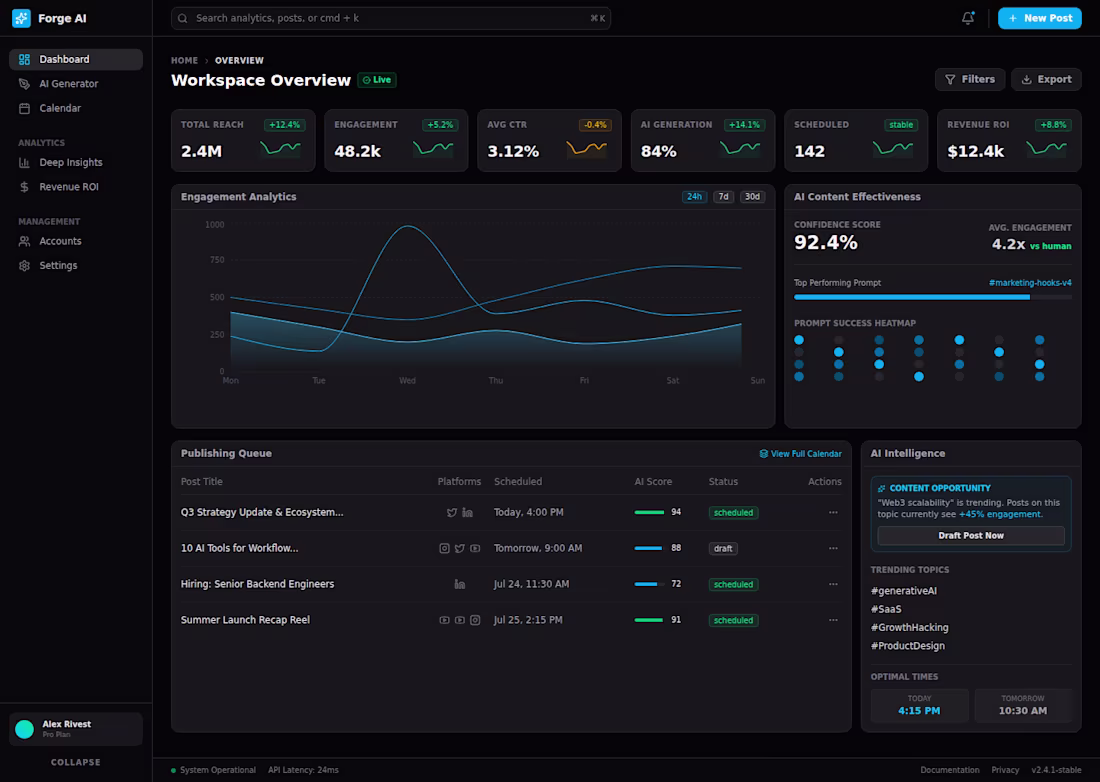Select the 30d time range tab
The height and width of the screenshot is (782, 1100).
[x=751, y=196]
